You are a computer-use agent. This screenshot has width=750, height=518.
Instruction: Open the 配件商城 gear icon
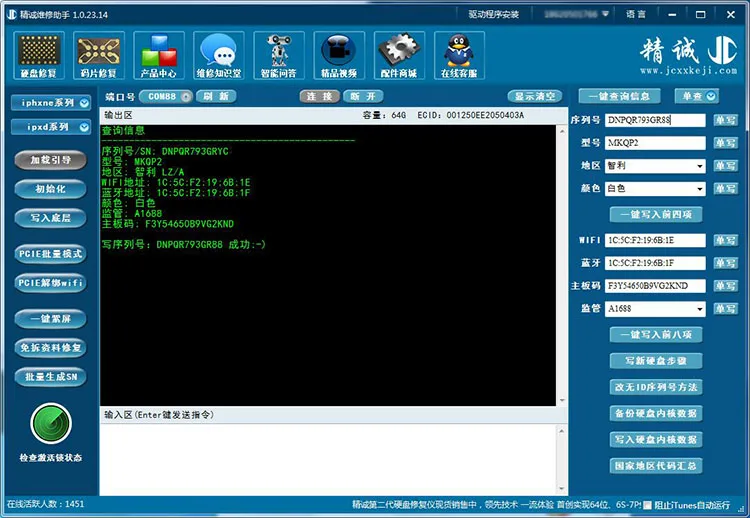[399, 55]
